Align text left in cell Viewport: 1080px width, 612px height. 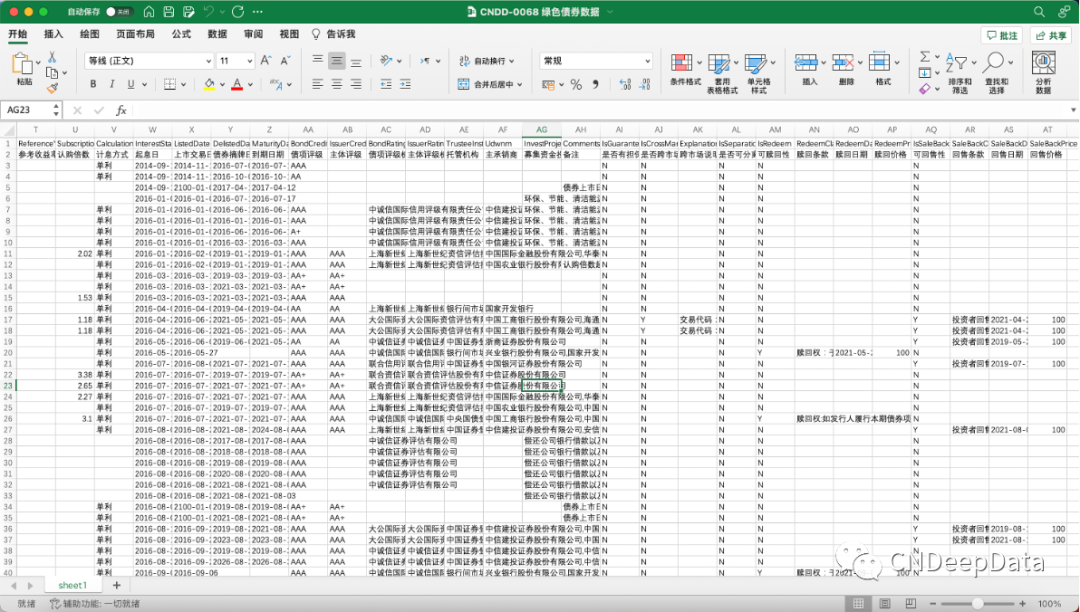coord(318,84)
